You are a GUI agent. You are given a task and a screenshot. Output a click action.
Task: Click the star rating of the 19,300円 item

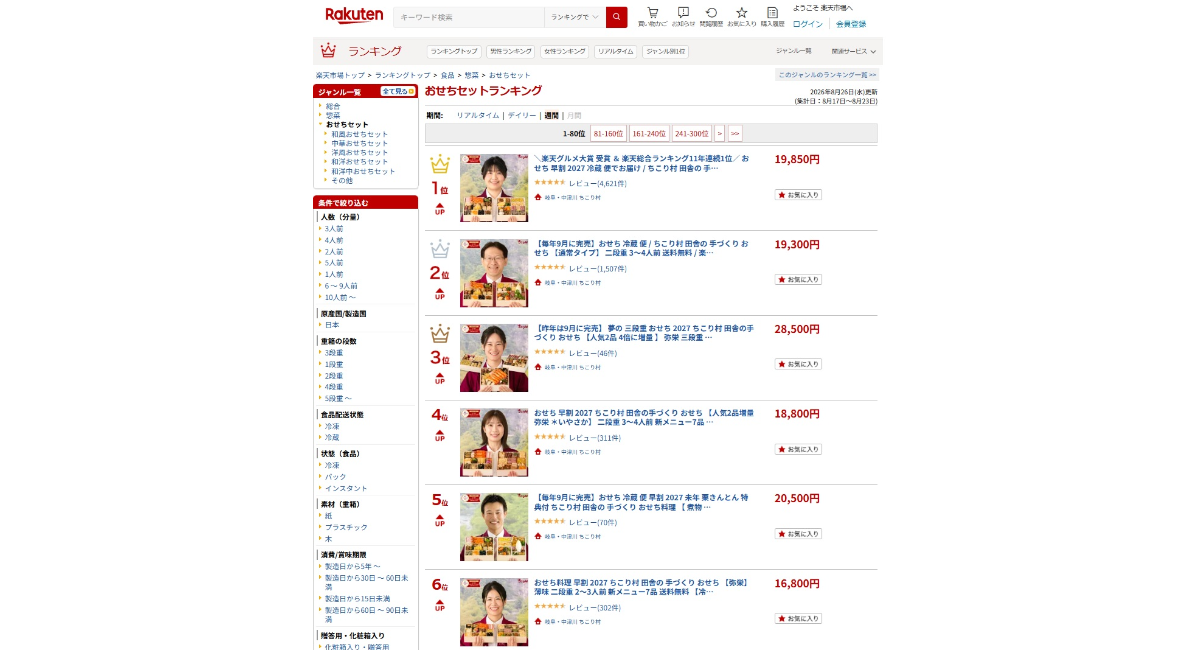549,267
